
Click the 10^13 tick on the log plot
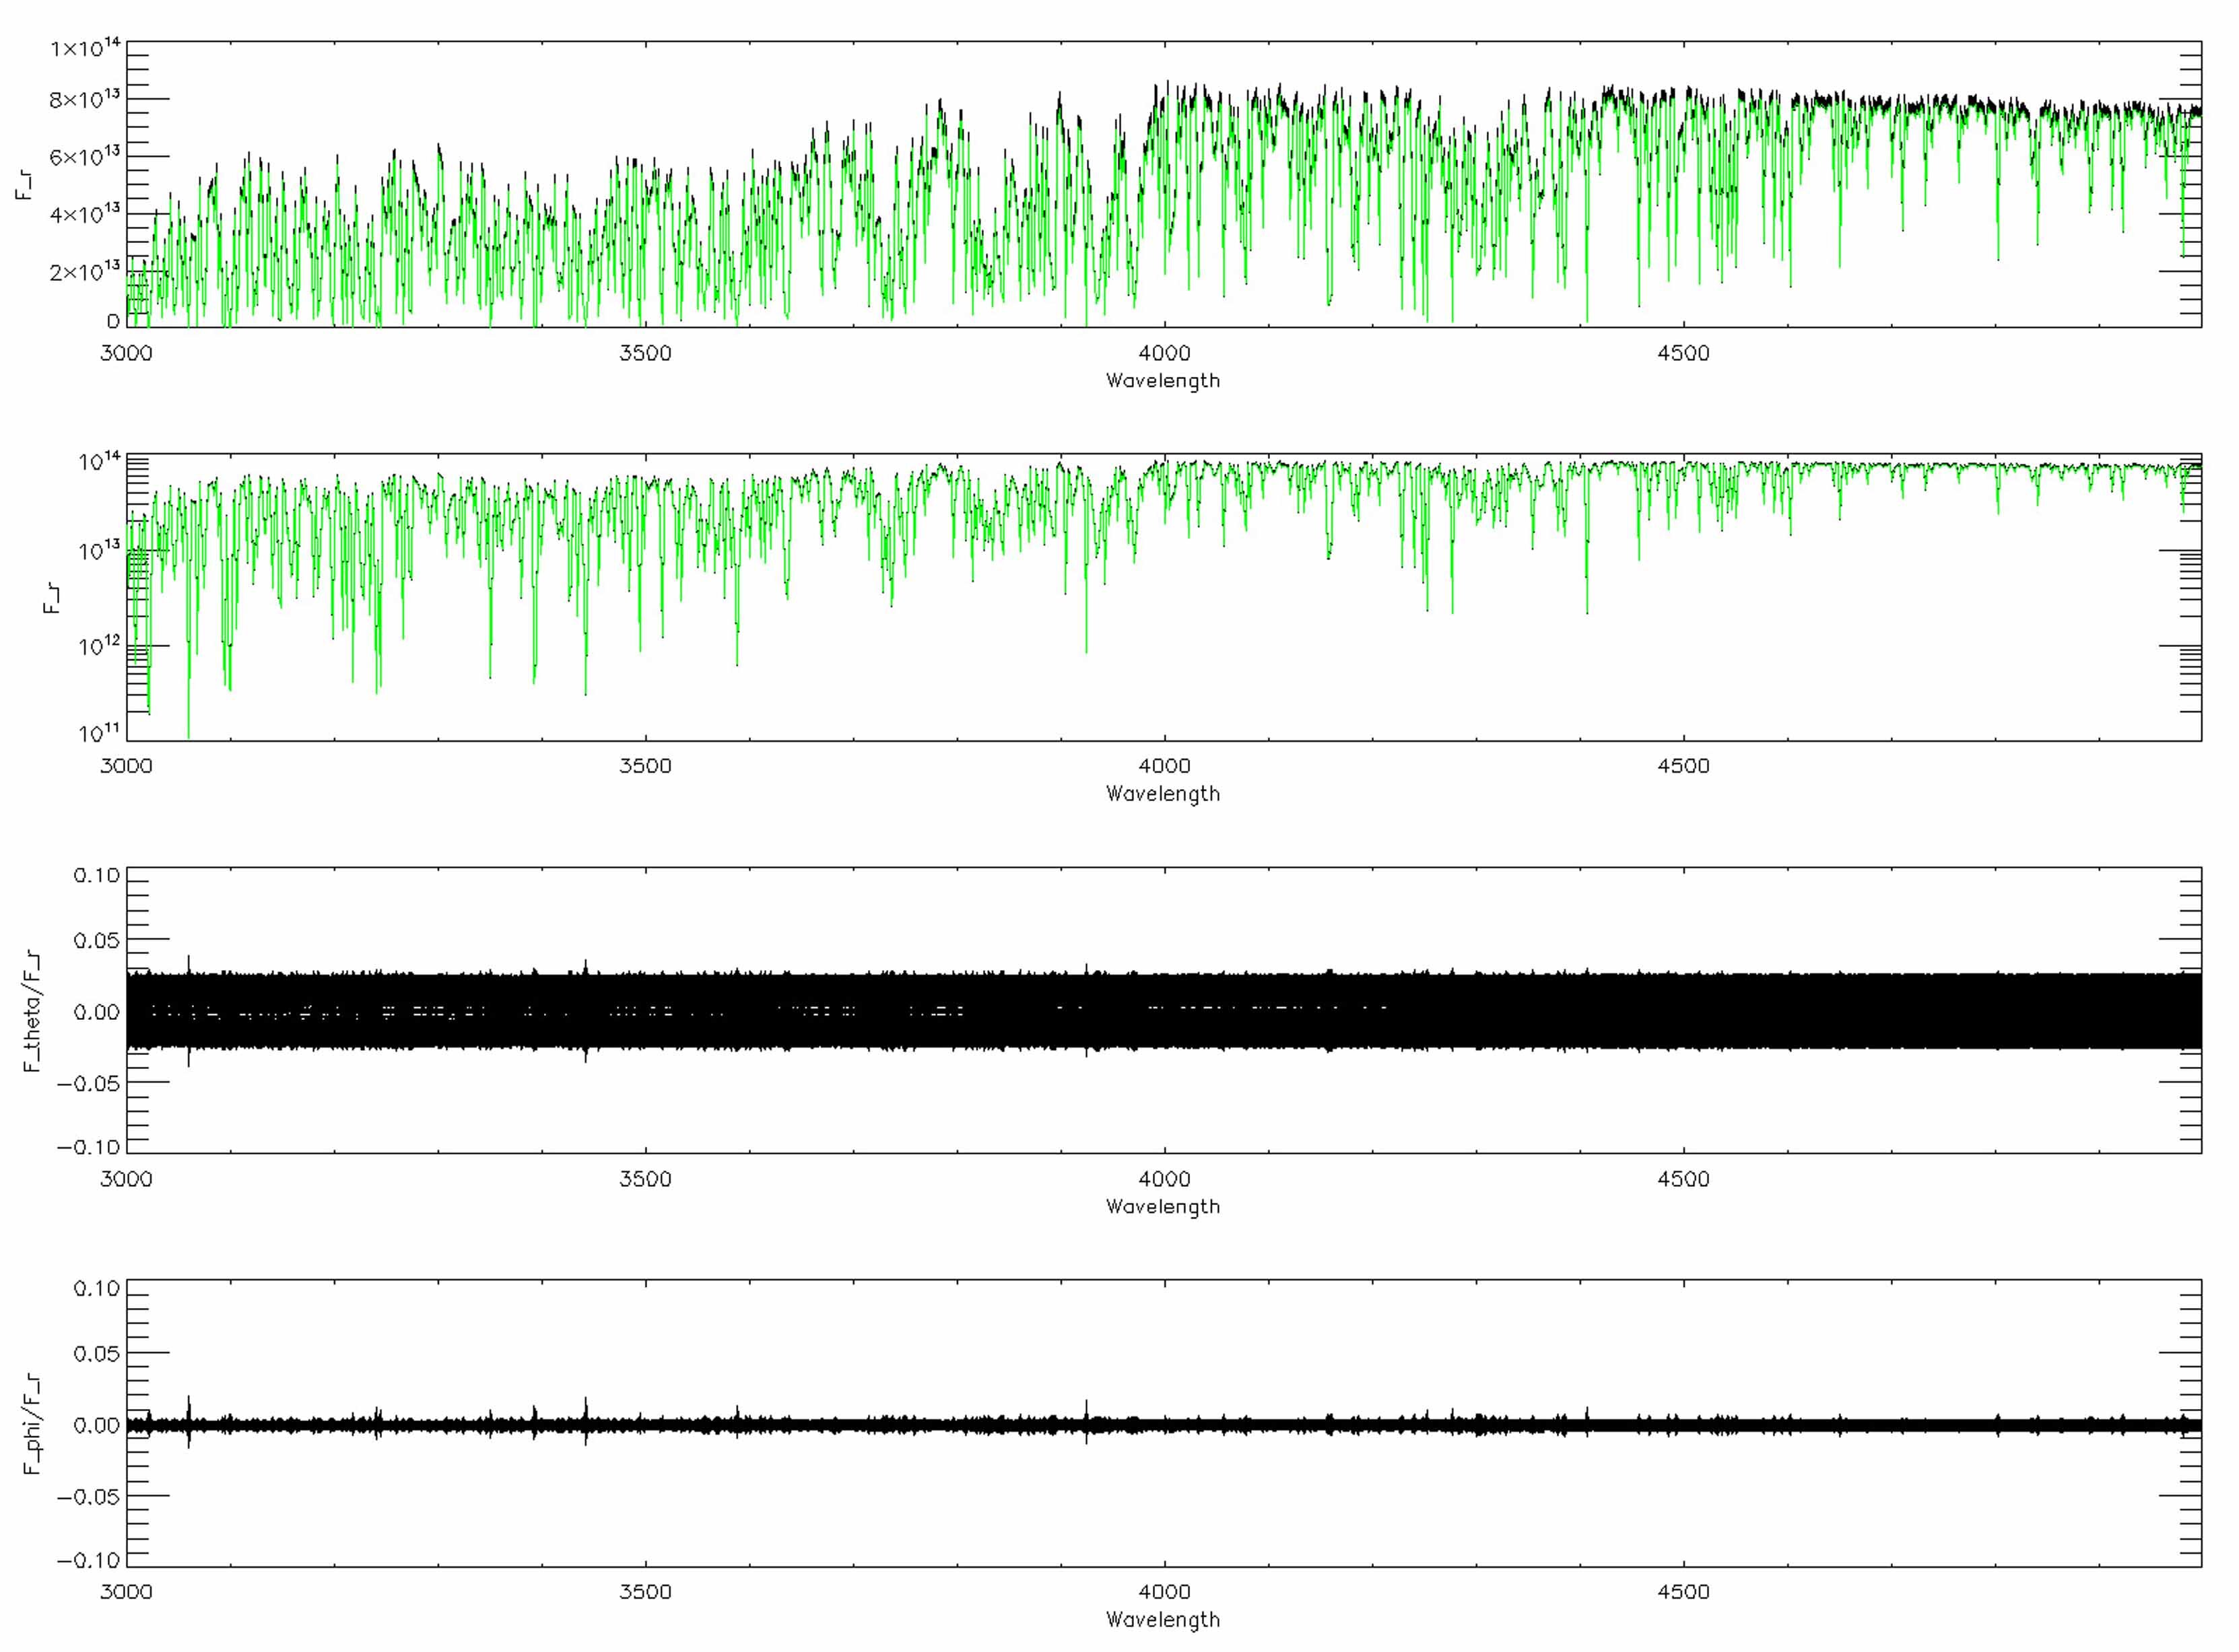[x=99, y=550]
